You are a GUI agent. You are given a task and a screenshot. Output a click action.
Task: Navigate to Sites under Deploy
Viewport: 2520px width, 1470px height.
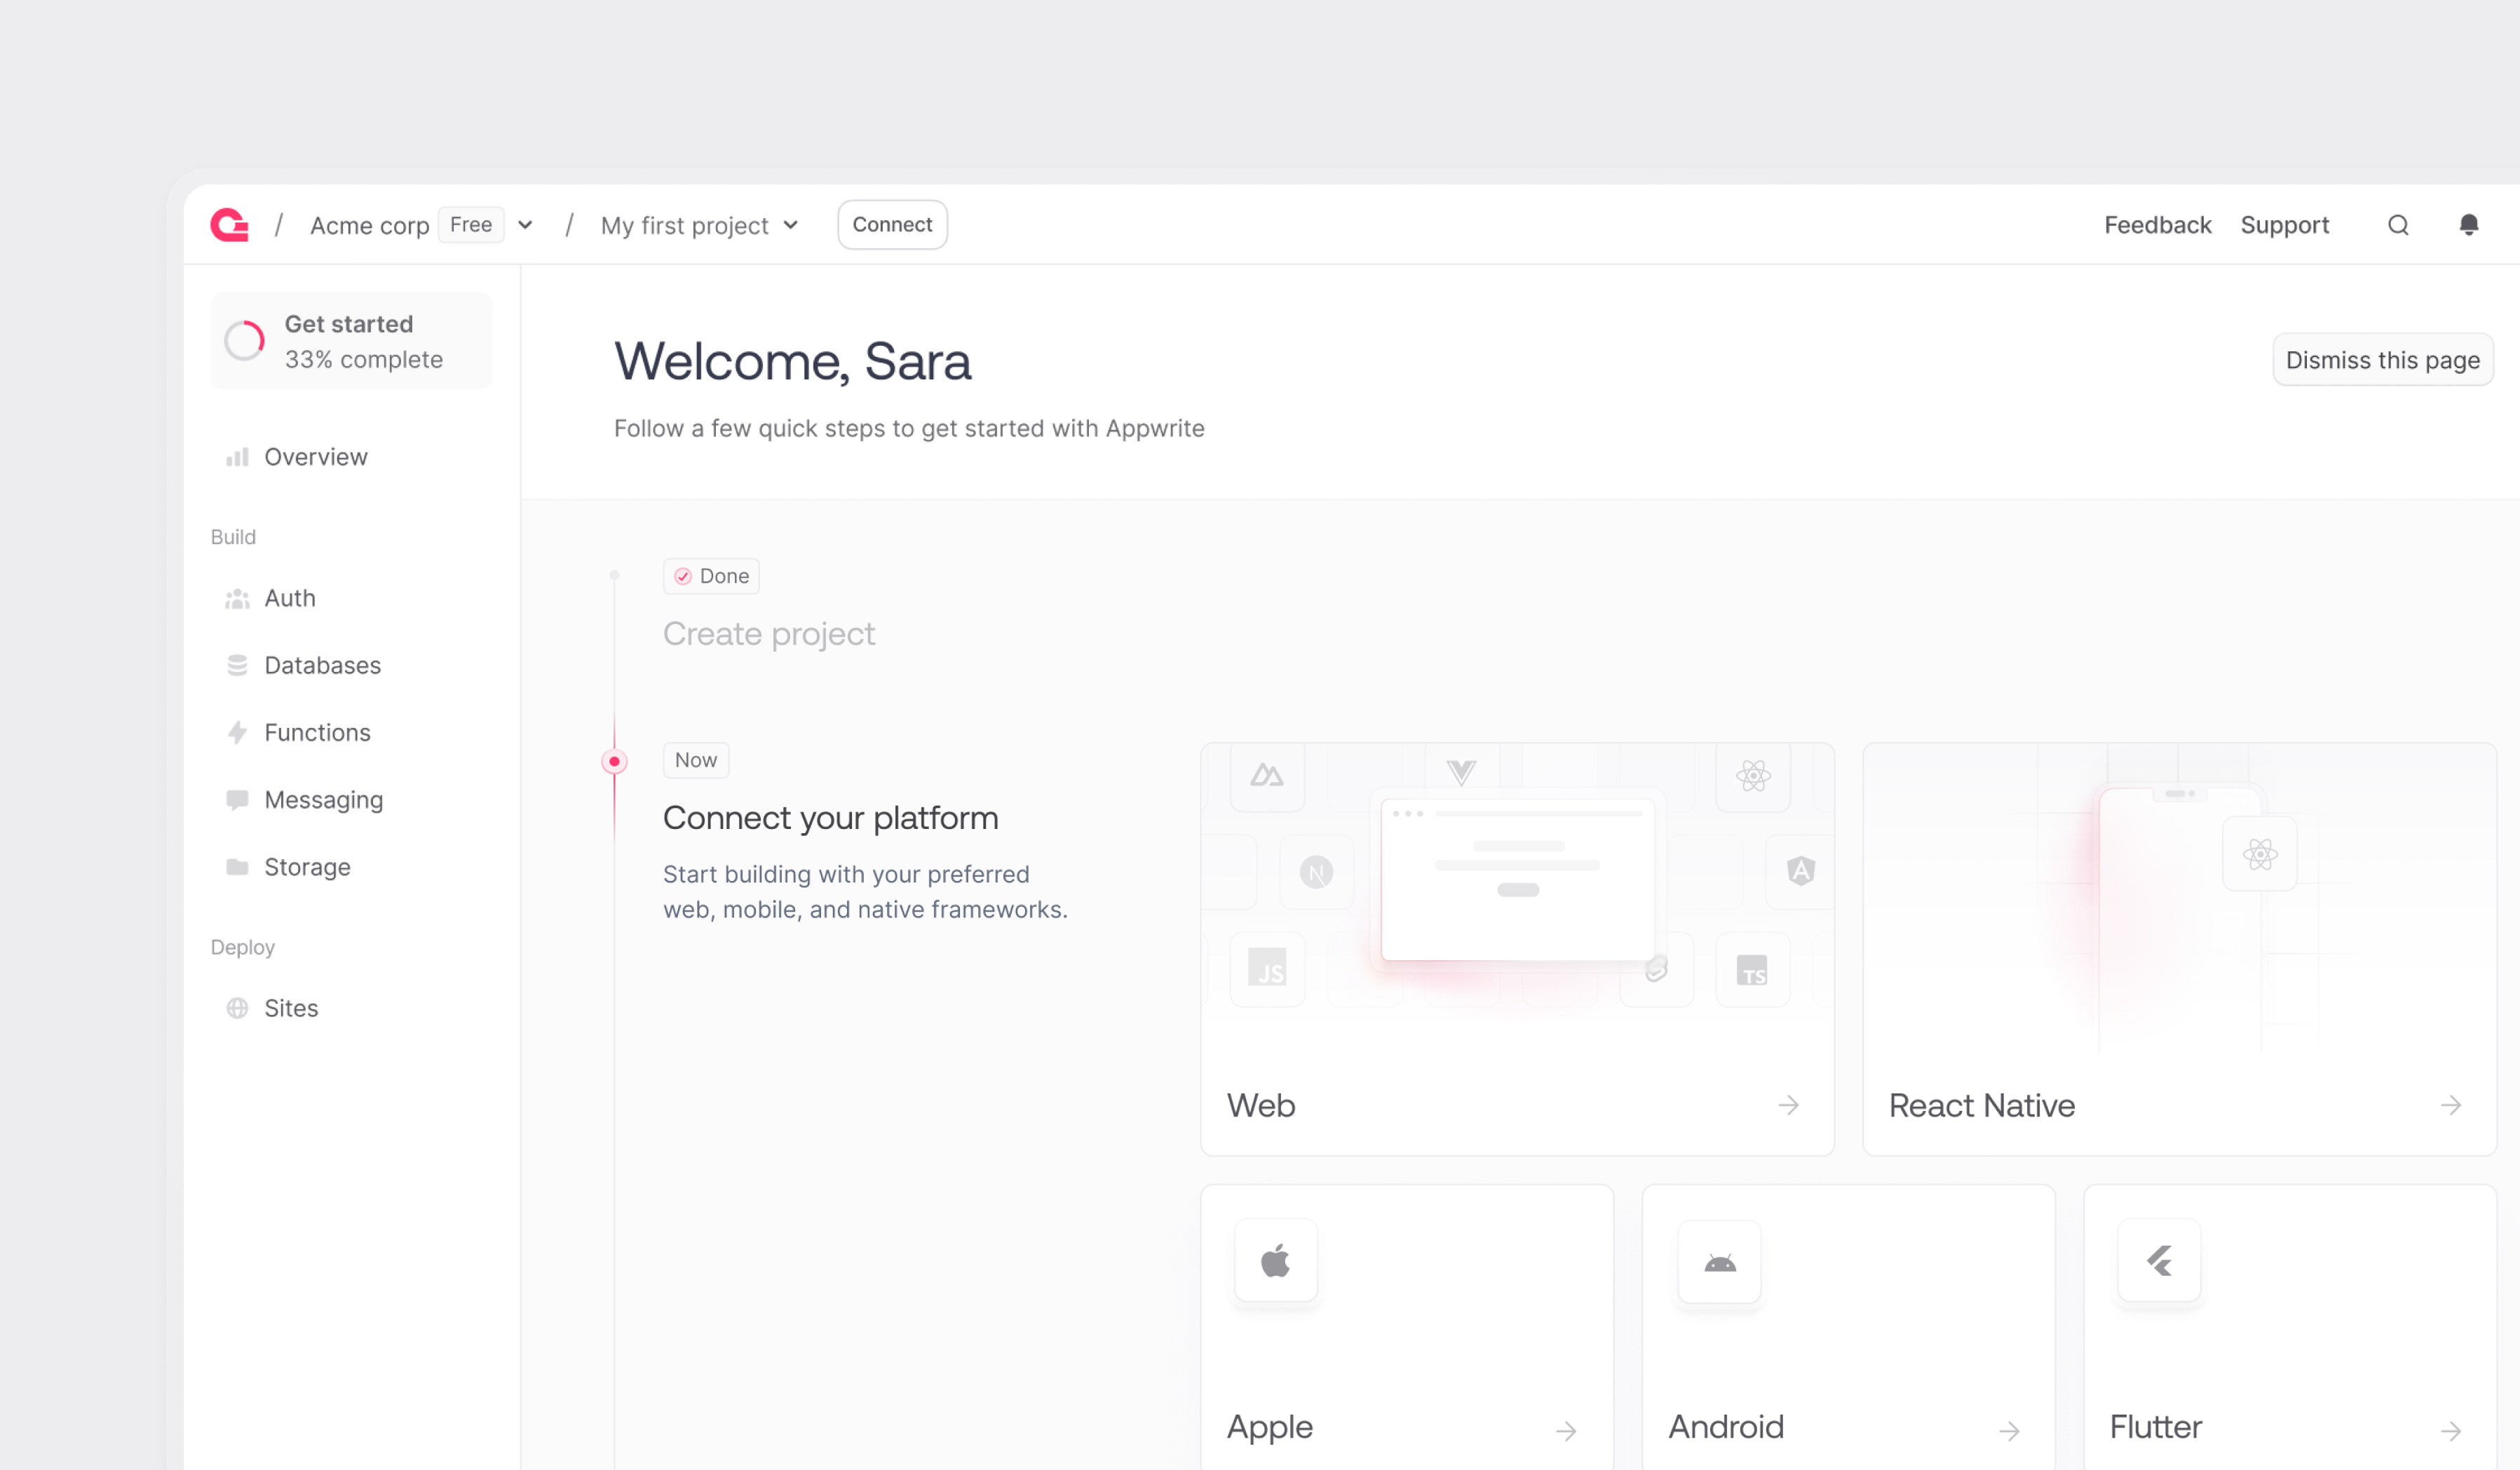291,1008
